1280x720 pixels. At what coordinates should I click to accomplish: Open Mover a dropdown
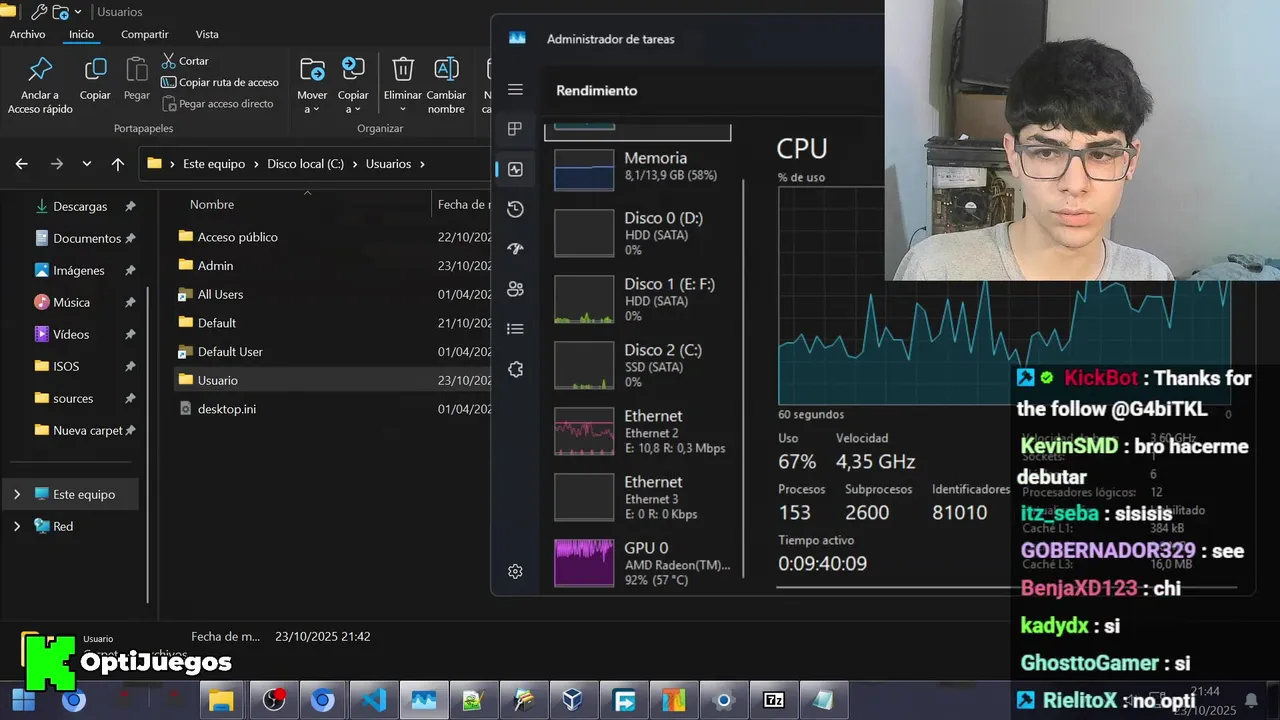tap(312, 102)
